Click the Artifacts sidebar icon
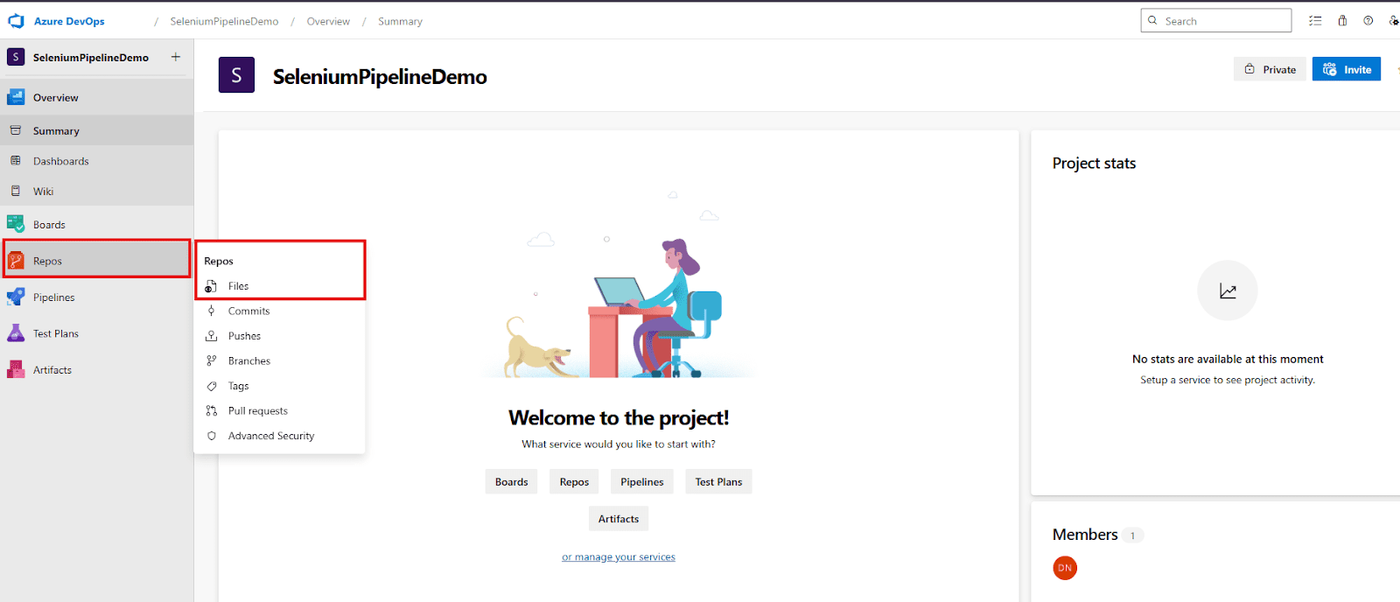Image resolution: width=1400 pixels, height=602 pixels. [x=16, y=370]
